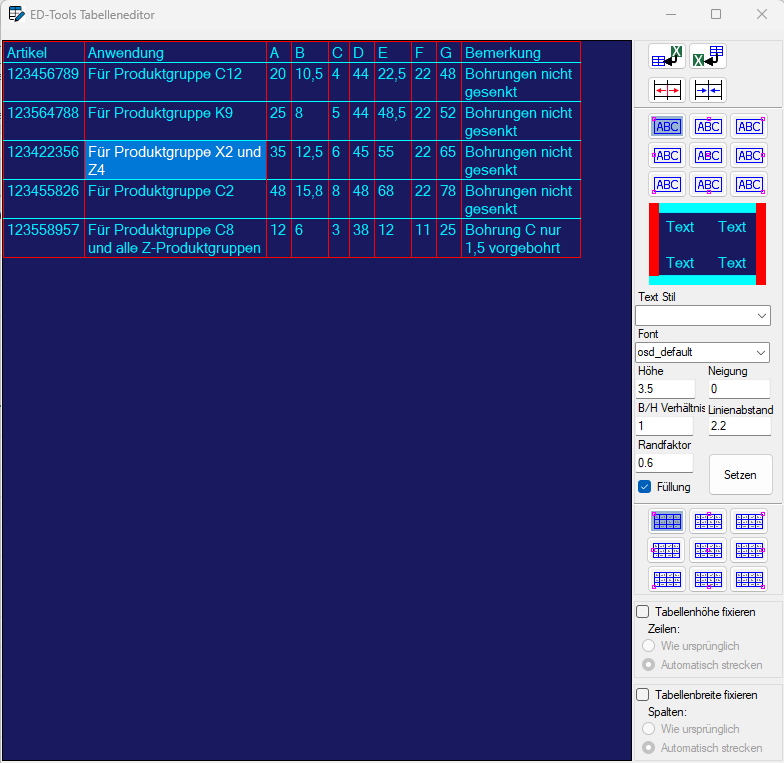
Task: Set text alignment to middle center ABC
Action: 708,155
